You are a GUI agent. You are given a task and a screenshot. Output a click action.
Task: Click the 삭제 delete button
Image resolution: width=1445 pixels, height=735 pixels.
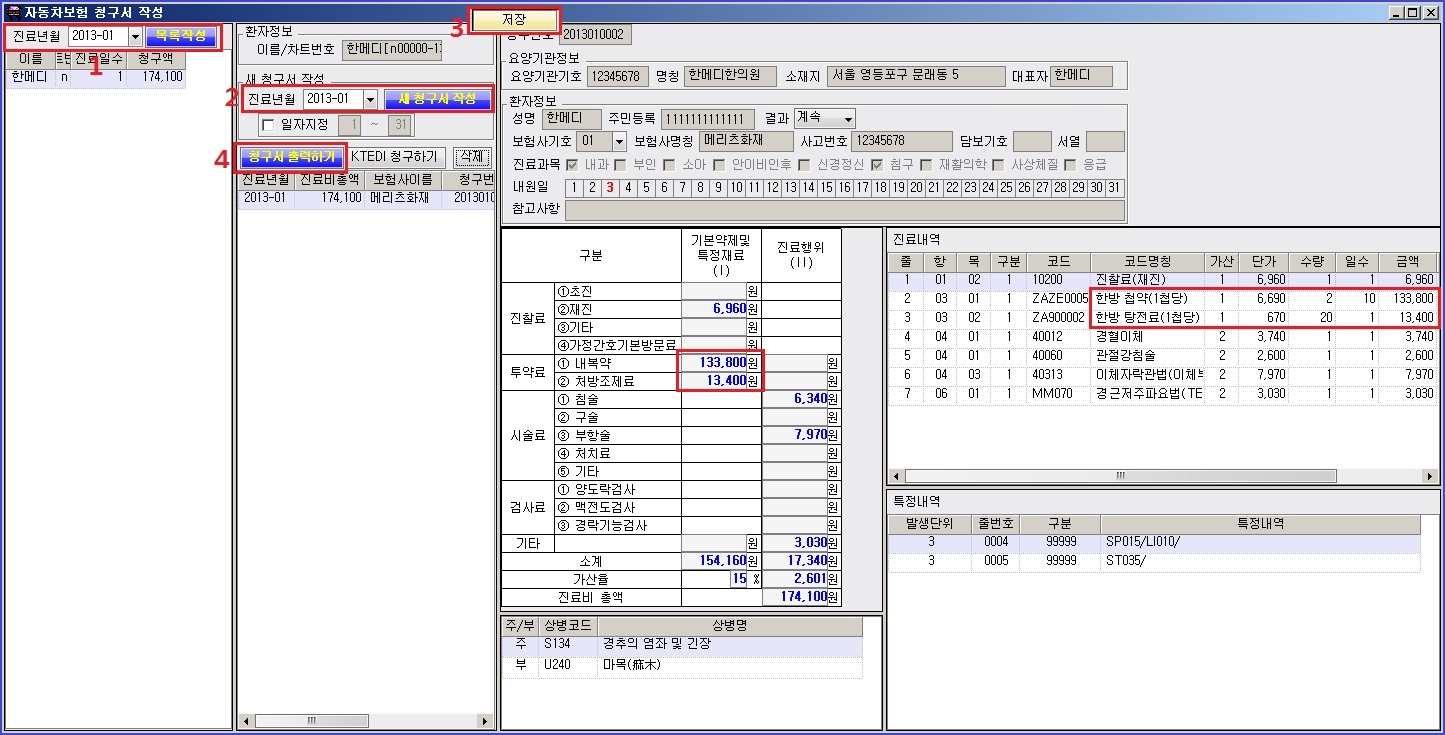[472, 157]
